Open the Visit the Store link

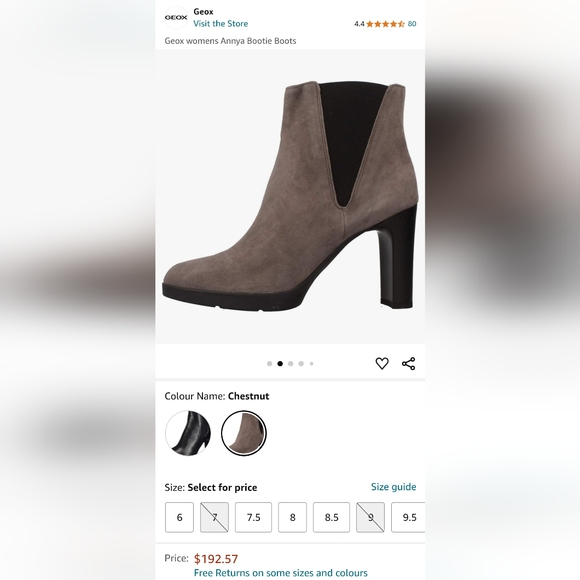point(220,24)
